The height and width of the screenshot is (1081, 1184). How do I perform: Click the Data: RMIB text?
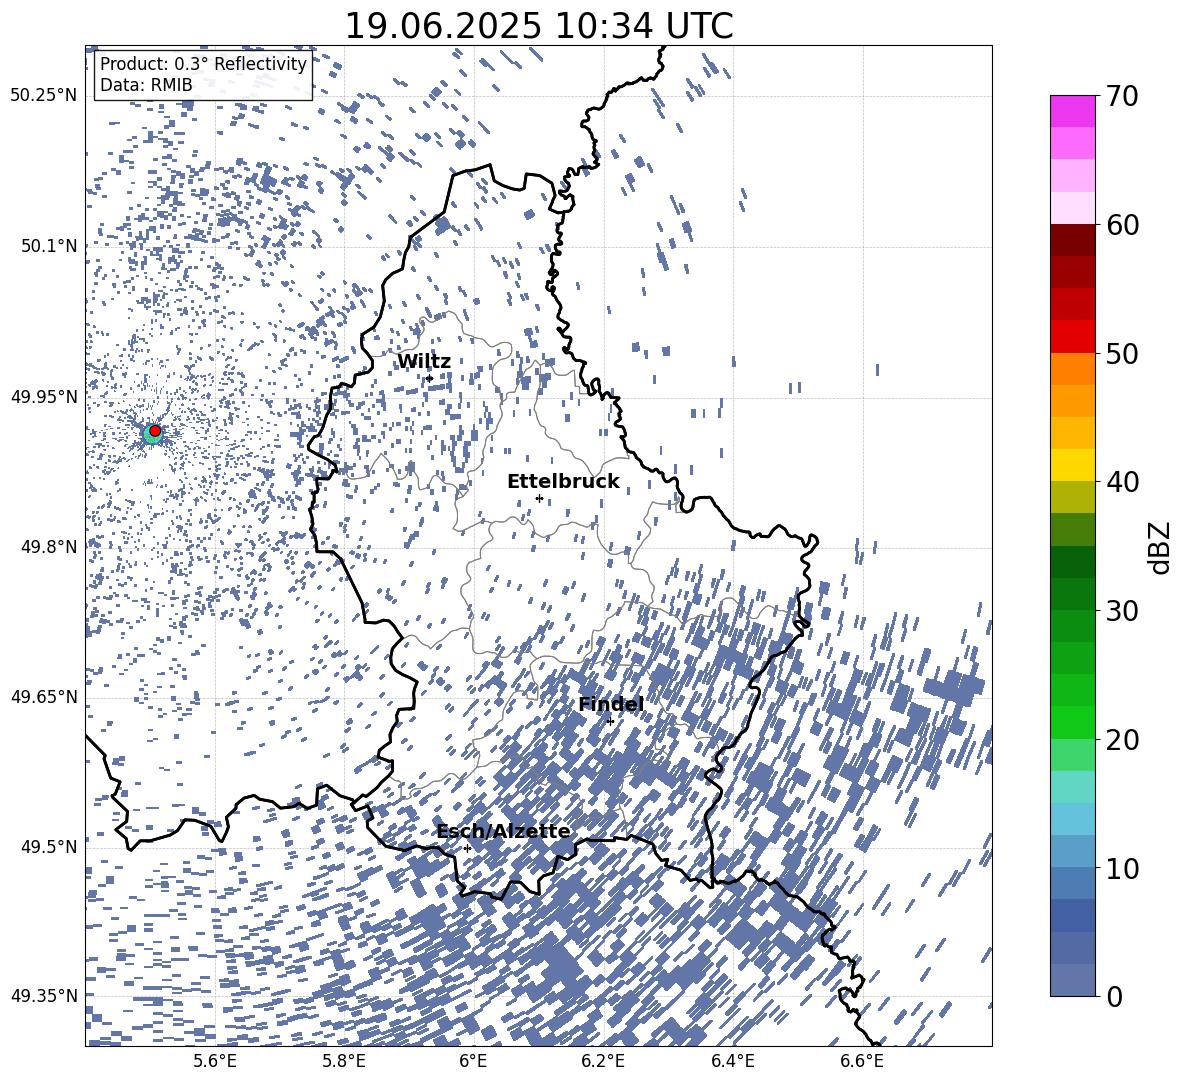pos(146,85)
